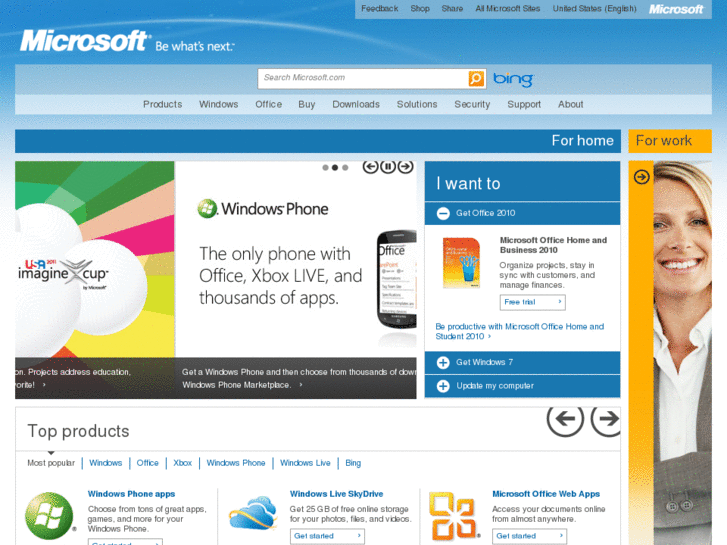Open the Windows nav menu
This screenshot has height=545, width=727.
click(x=219, y=104)
